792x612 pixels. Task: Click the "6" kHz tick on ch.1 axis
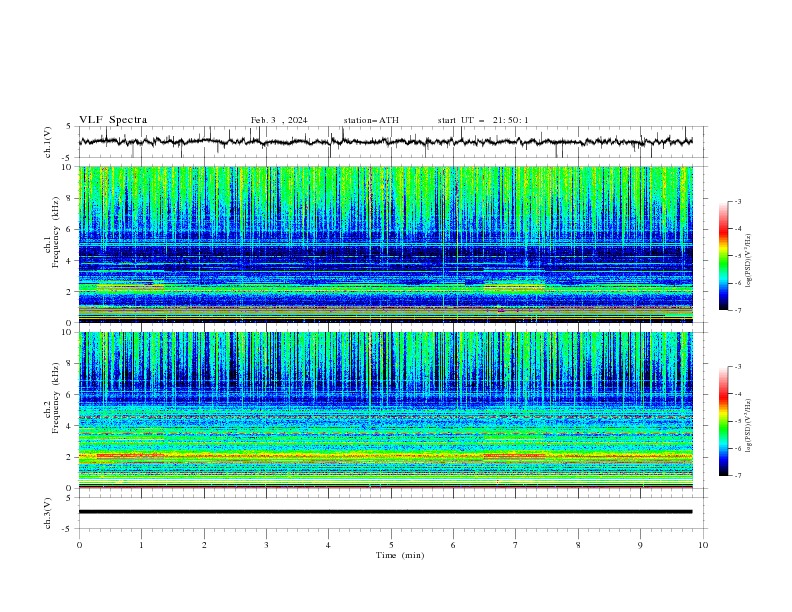point(70,229)
